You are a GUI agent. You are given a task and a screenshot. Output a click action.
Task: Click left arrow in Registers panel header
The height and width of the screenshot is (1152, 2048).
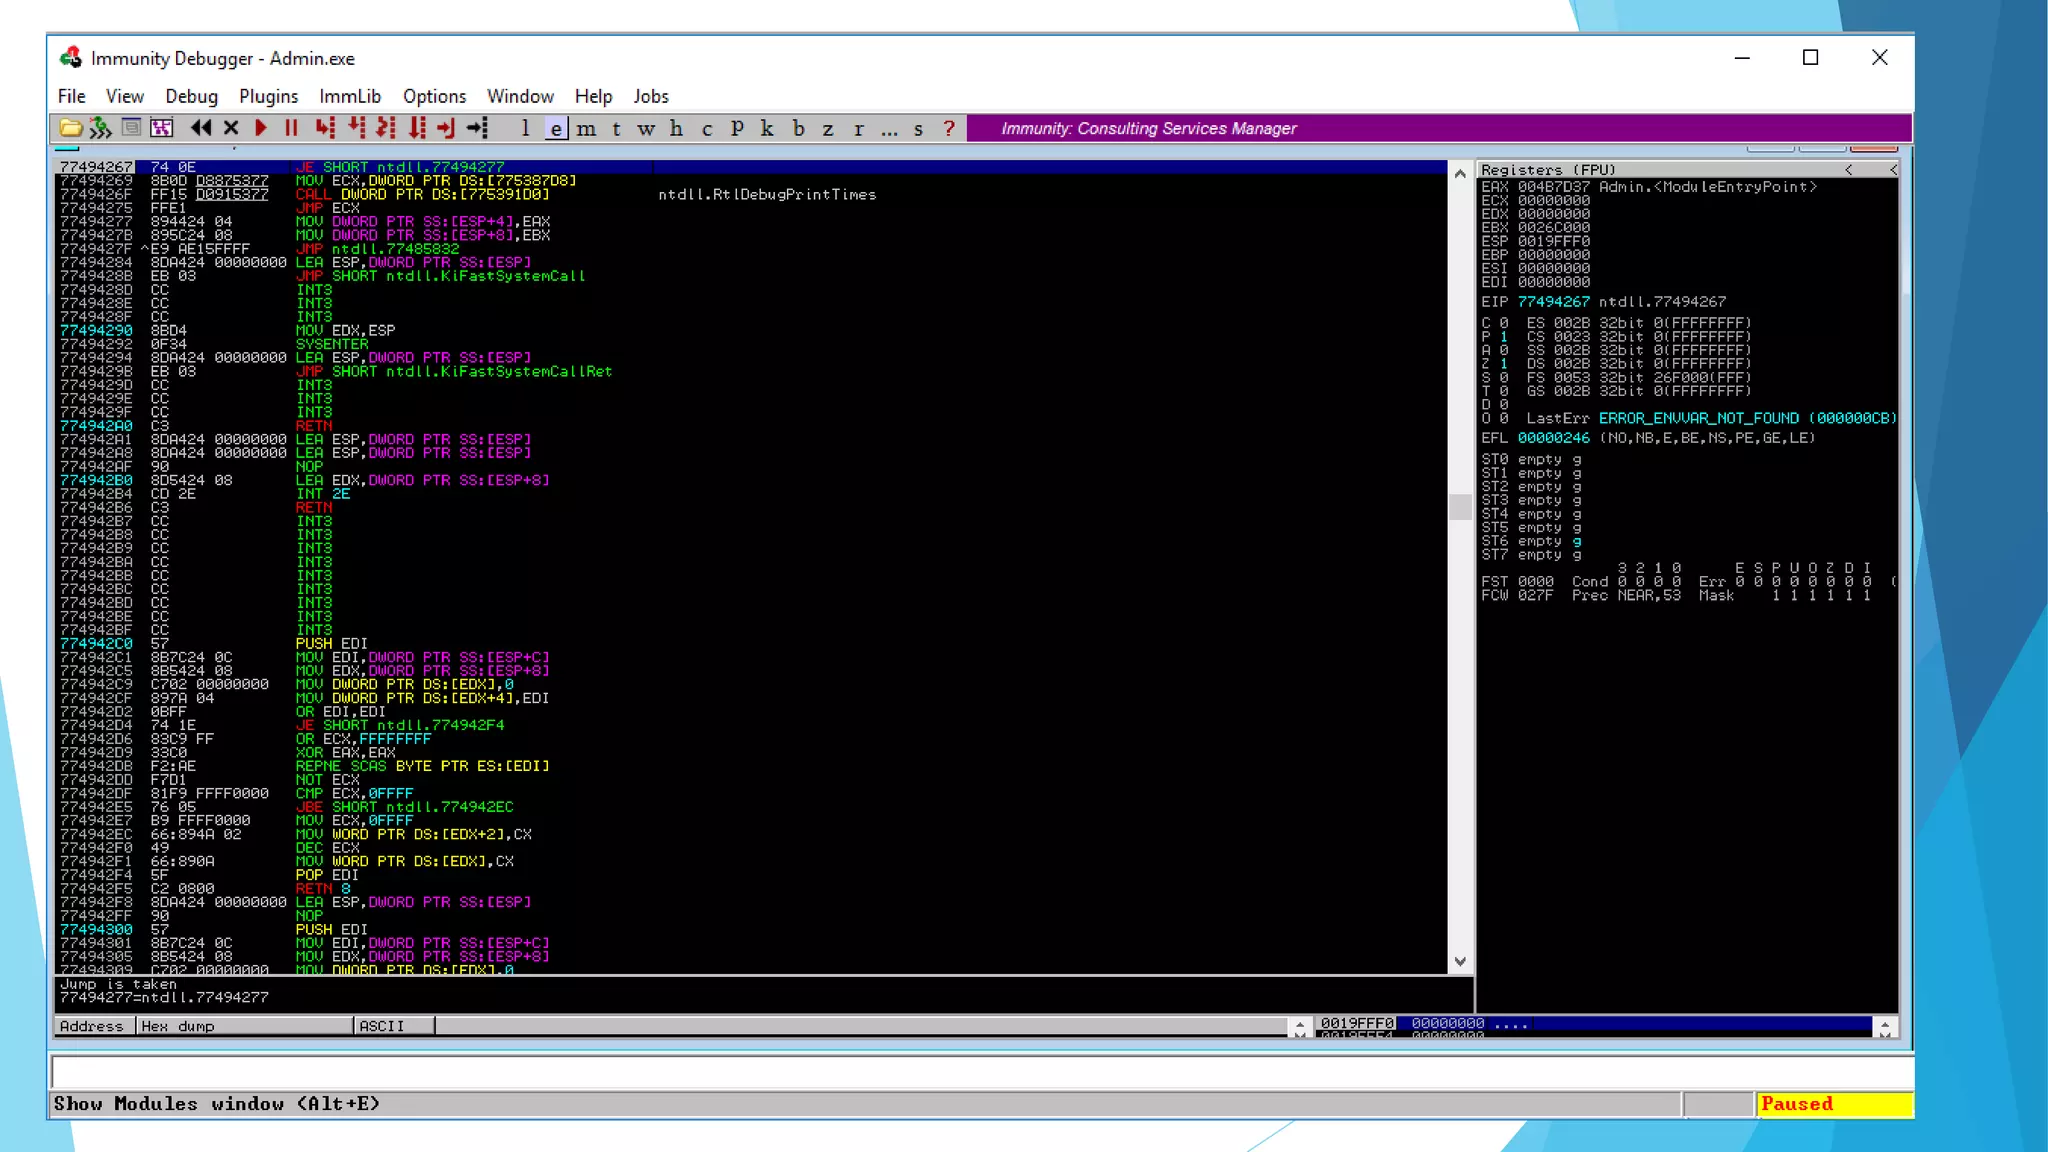(1848, 169)
